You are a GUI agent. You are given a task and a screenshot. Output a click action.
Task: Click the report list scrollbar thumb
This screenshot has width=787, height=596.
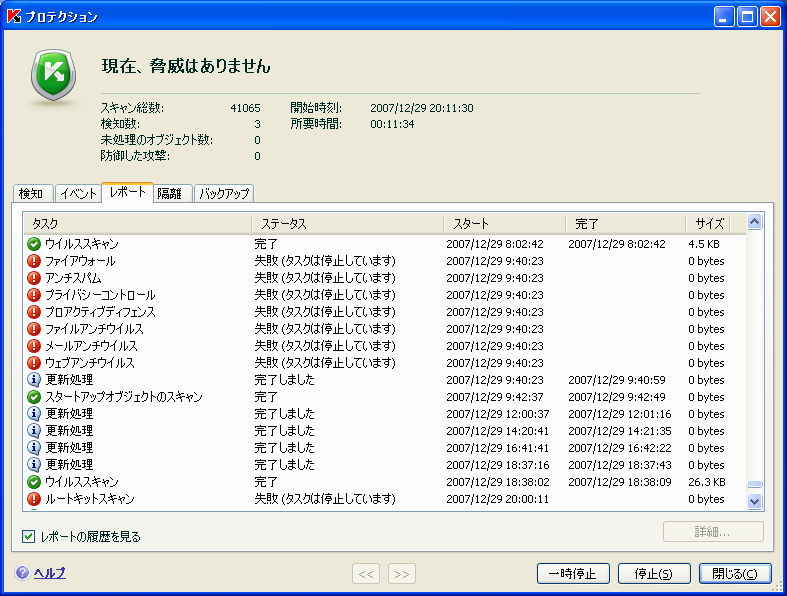tap(754, 485)
